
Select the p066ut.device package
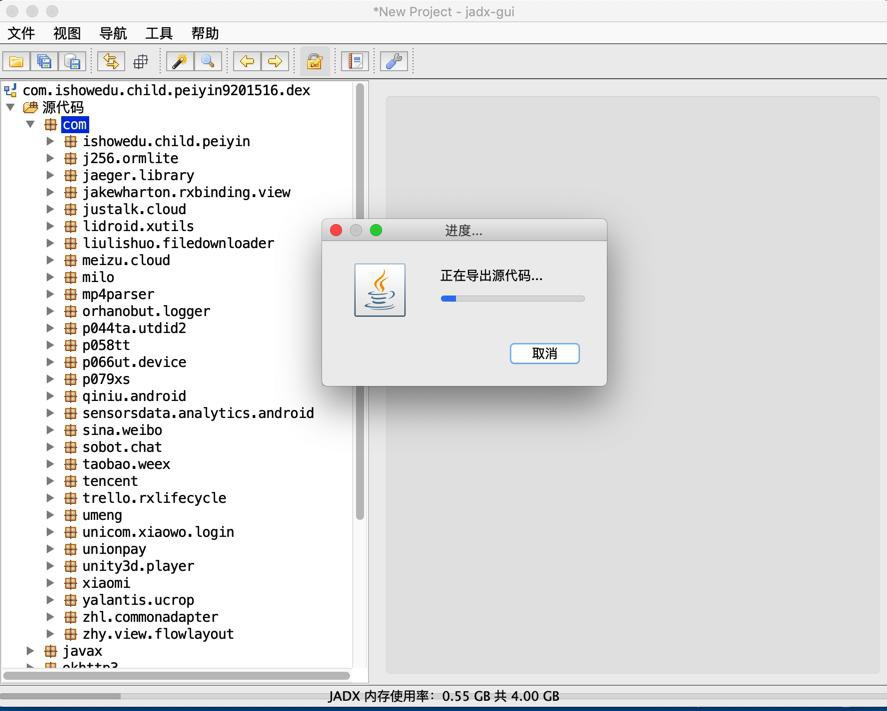(x=134, y=362)
